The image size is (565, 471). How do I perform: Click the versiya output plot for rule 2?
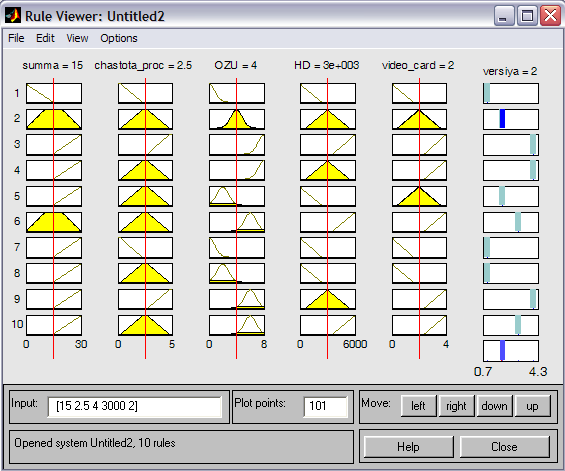tap(511, 119)
